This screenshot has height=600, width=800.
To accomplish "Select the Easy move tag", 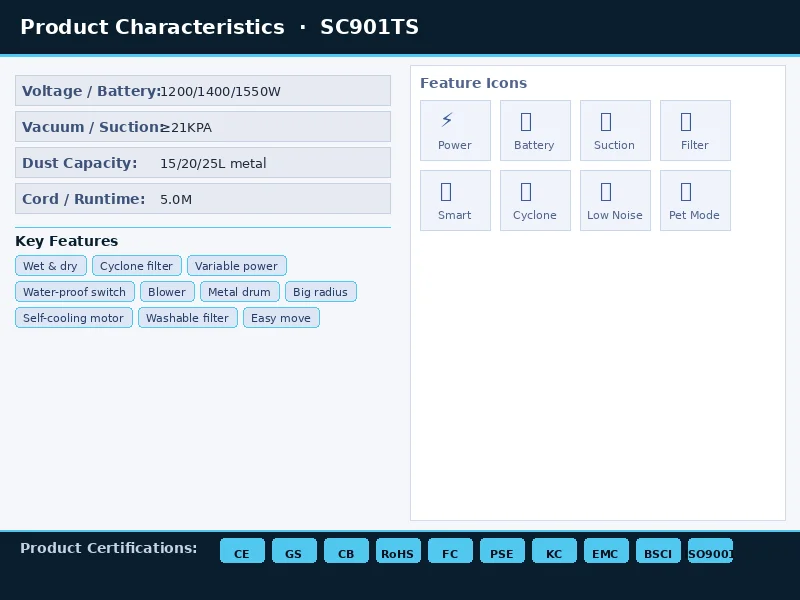I will pyautogui.click(x=281, y=318).
